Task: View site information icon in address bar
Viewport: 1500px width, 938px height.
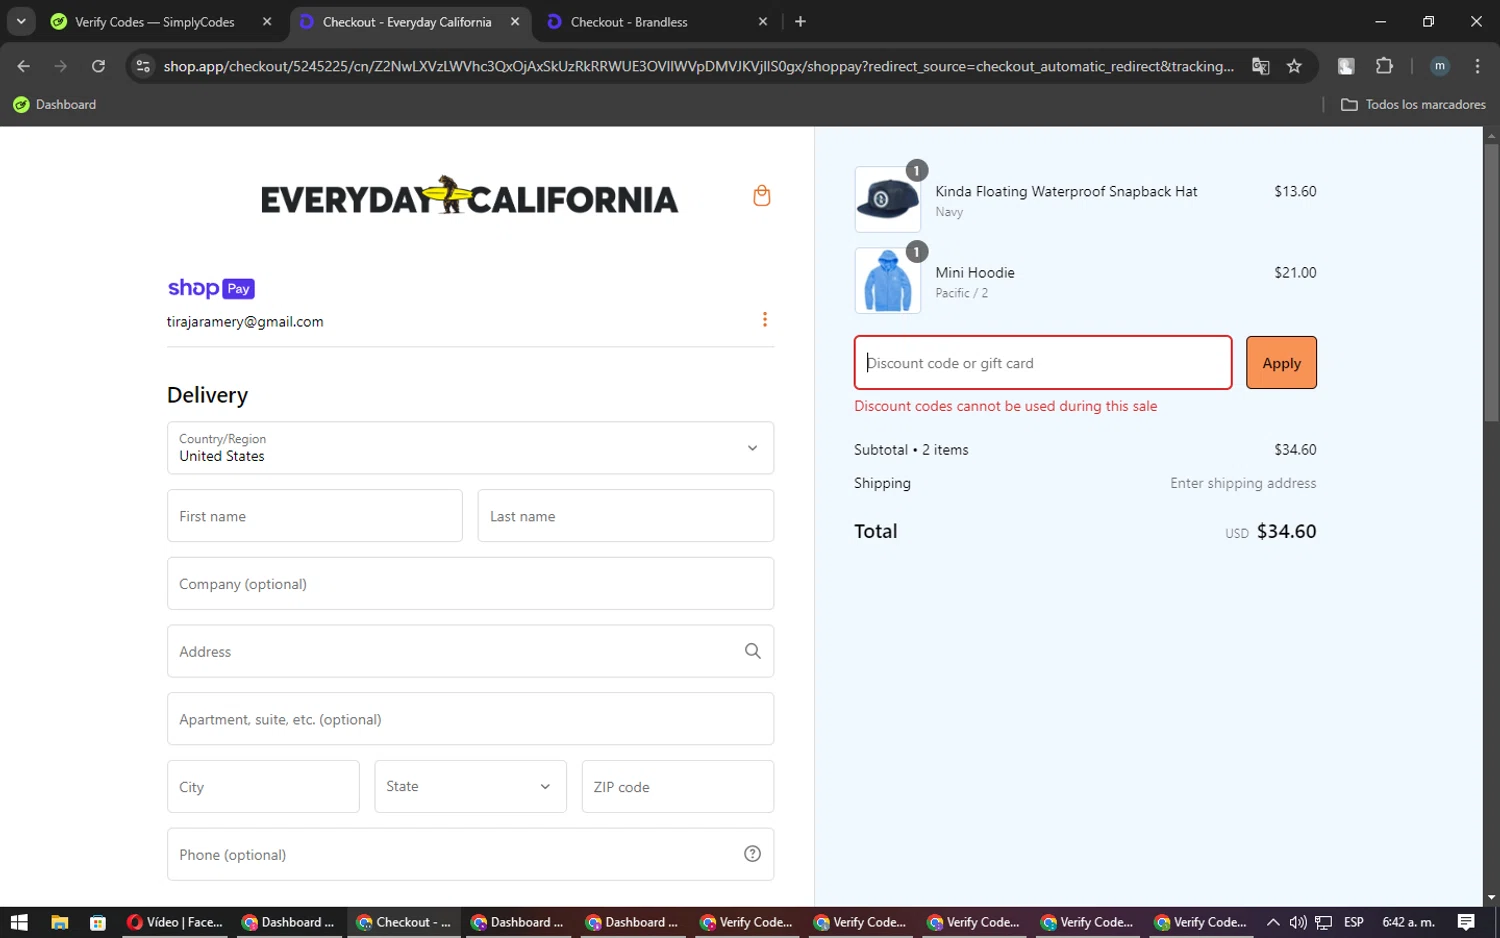Action: coord(143,66)
